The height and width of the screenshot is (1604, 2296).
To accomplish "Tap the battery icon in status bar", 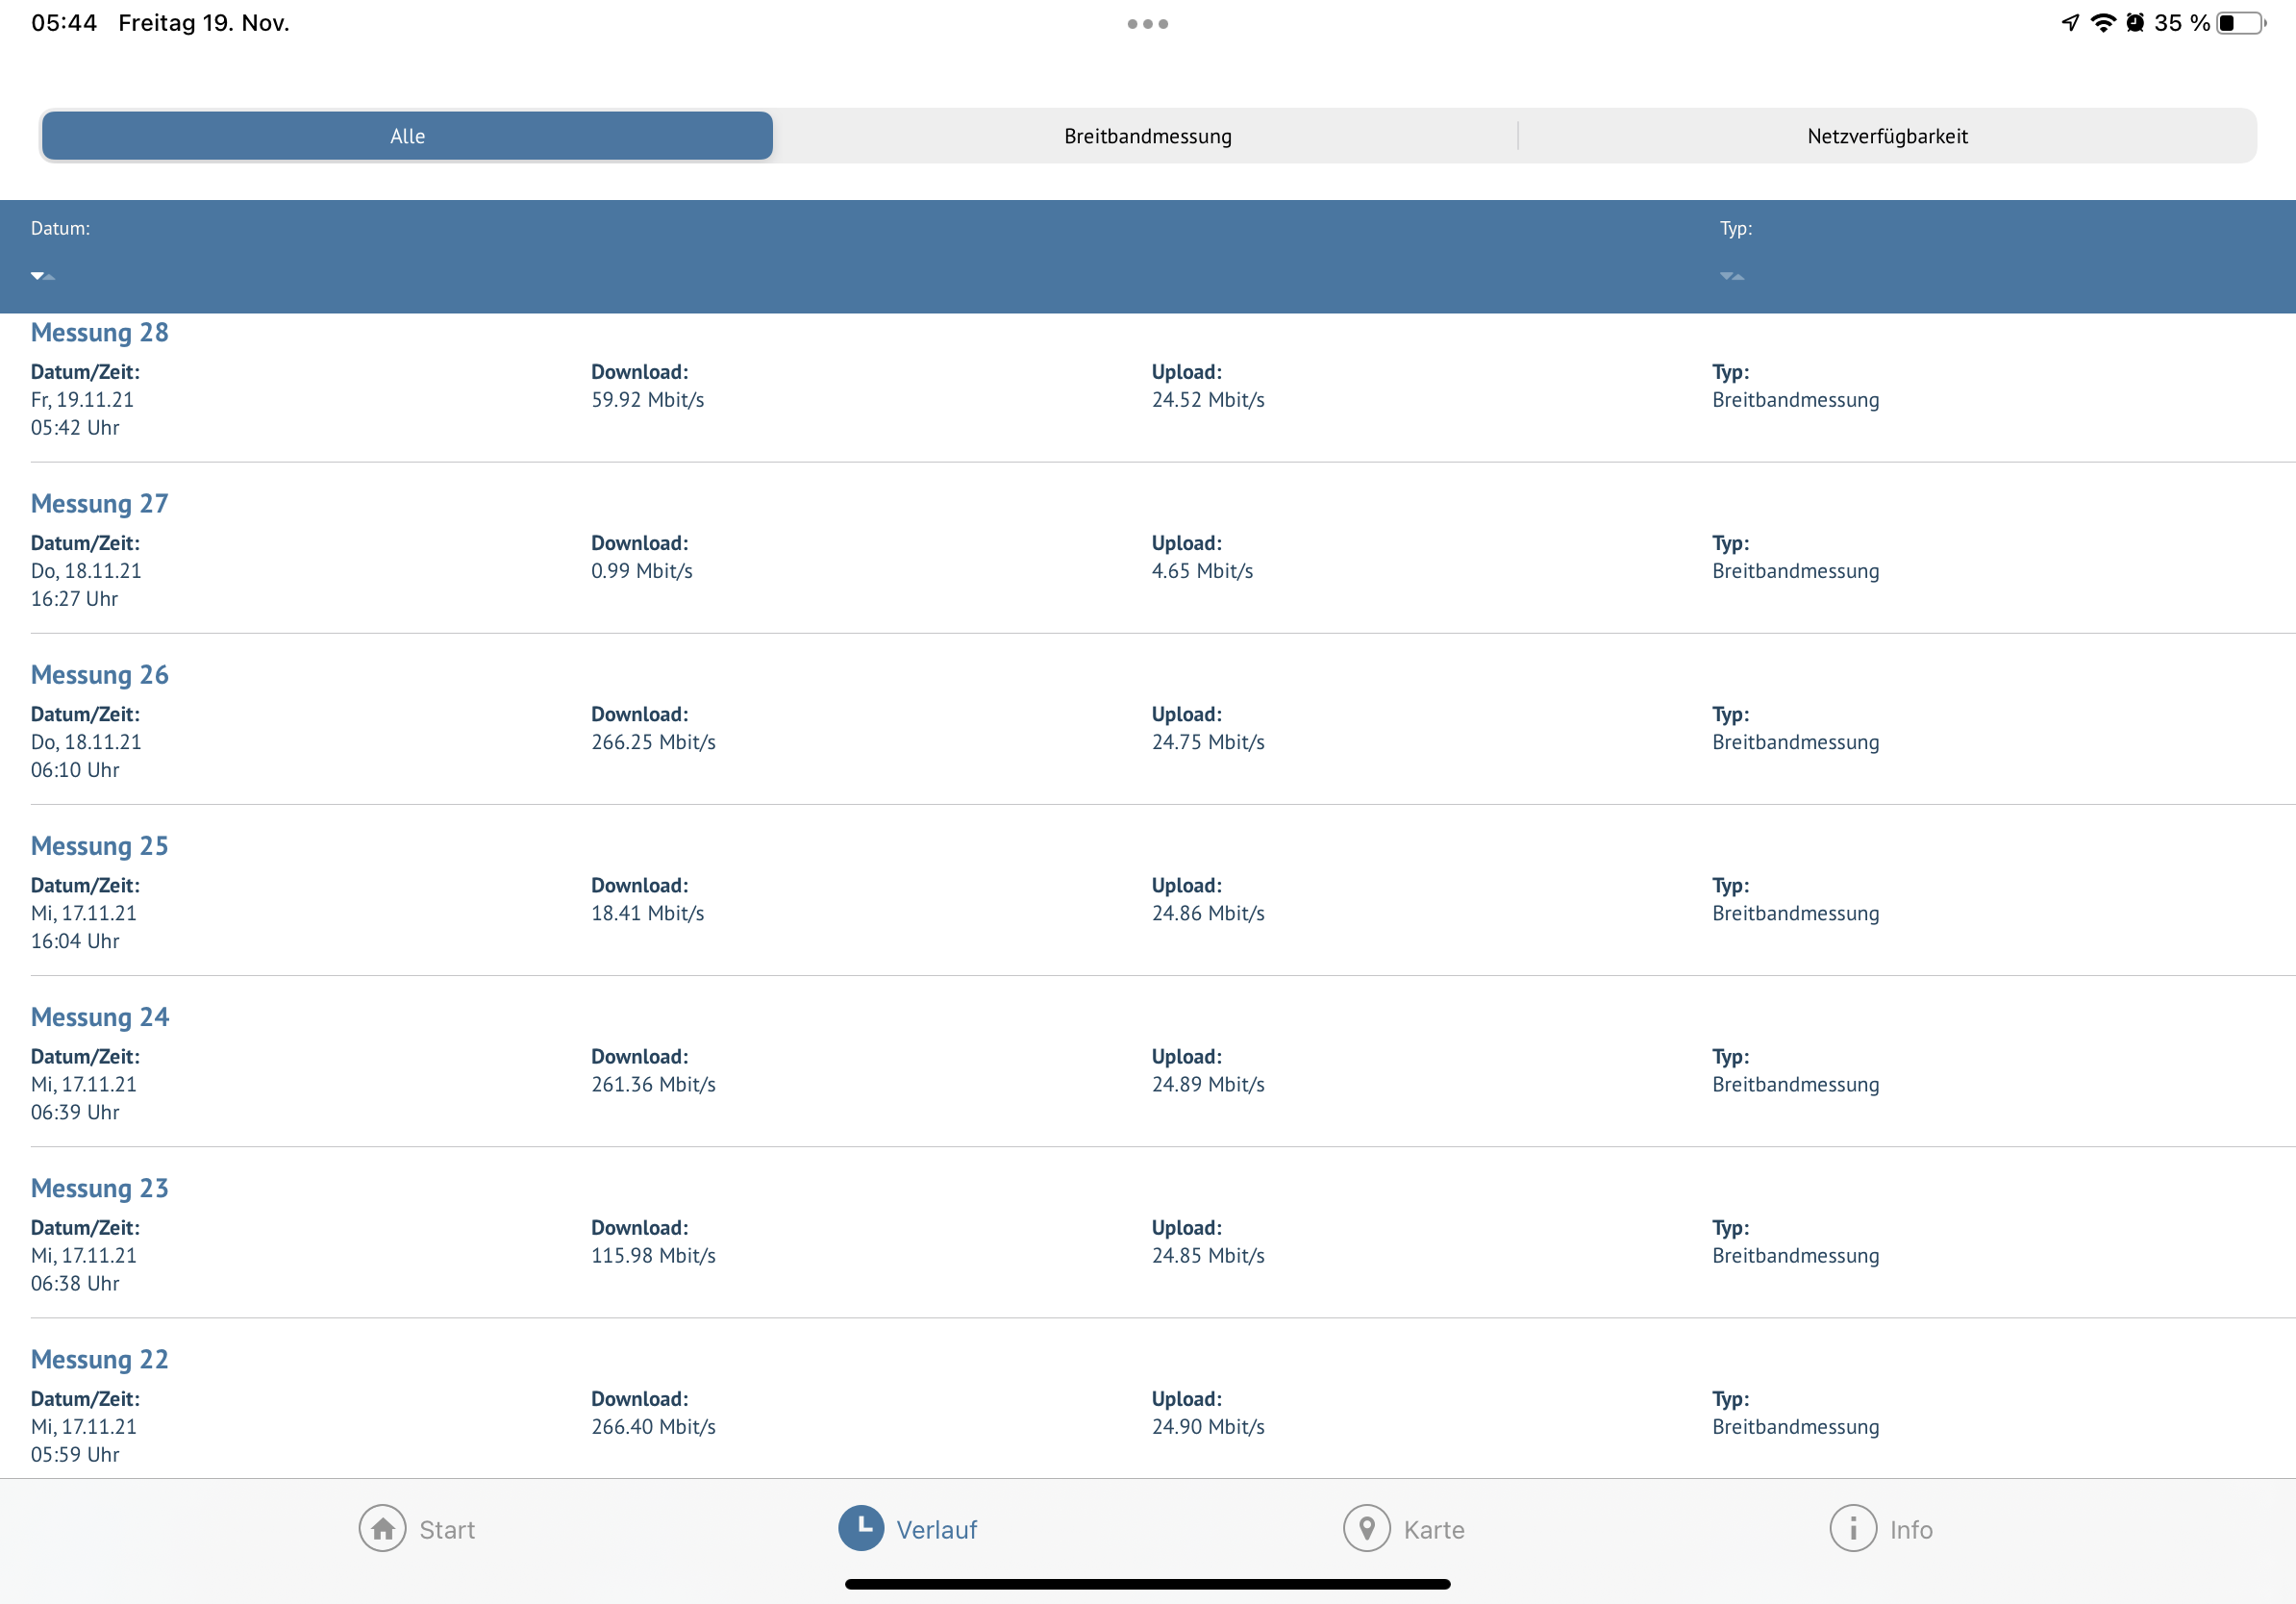I will point(2240,23).
